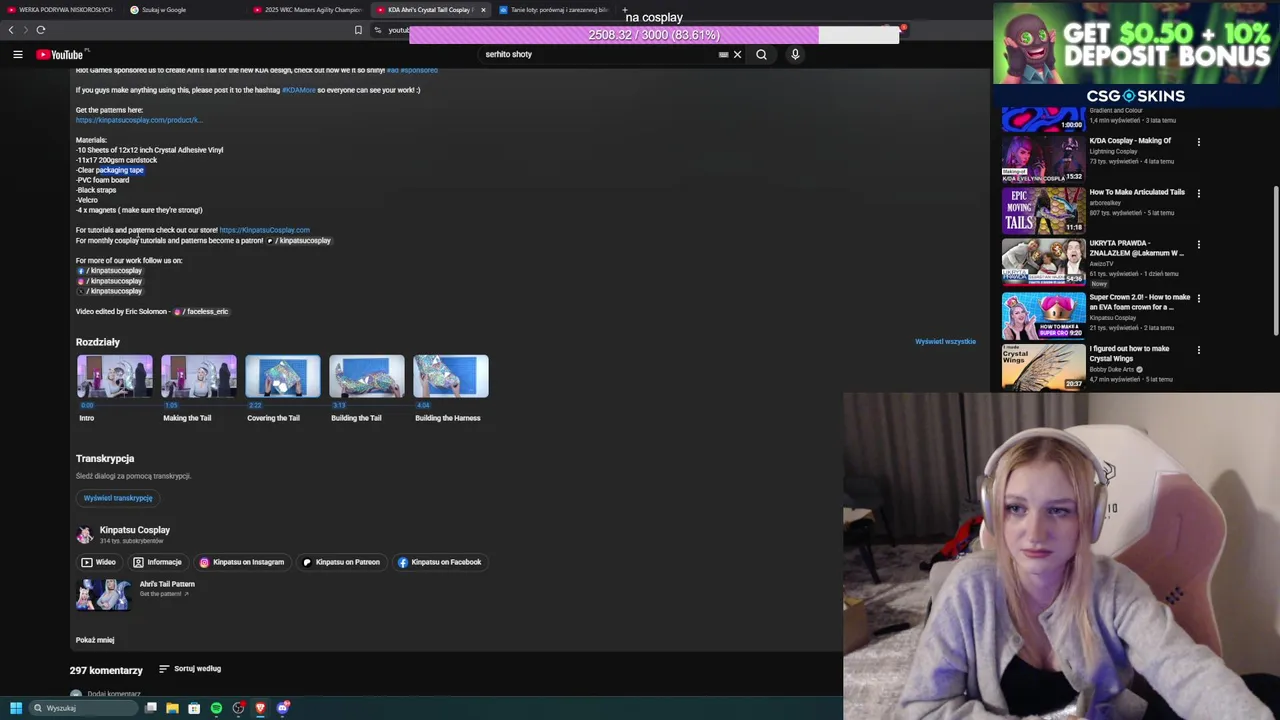The height and width of the screenshot is (720, 1280).
Task: Open options for Super Crown 2.0 video
Action: pyautogui.click(x=1198, y=298)
